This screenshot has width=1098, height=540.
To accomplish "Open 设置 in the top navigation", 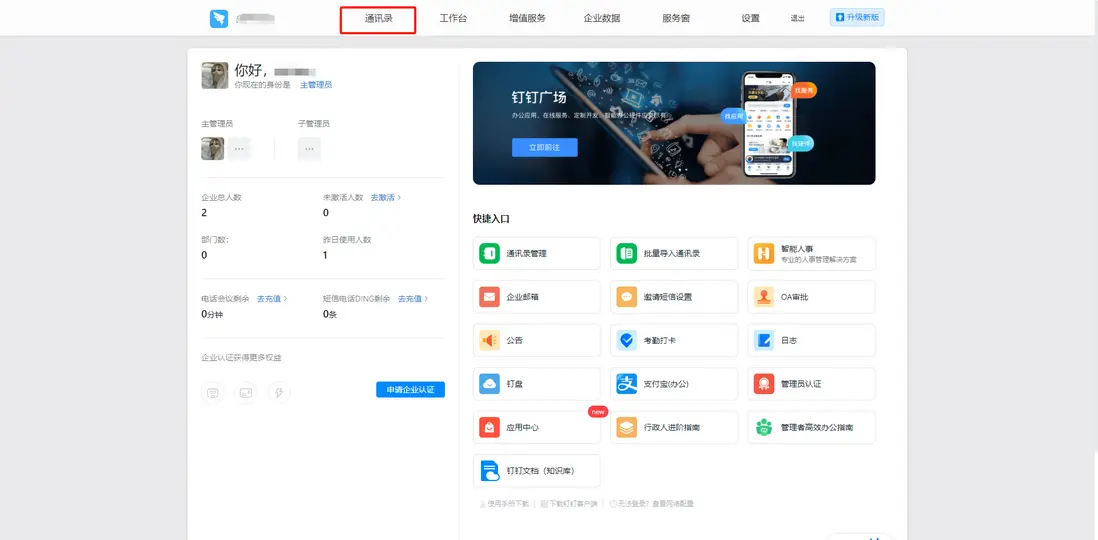I will (x=750, y=19).
